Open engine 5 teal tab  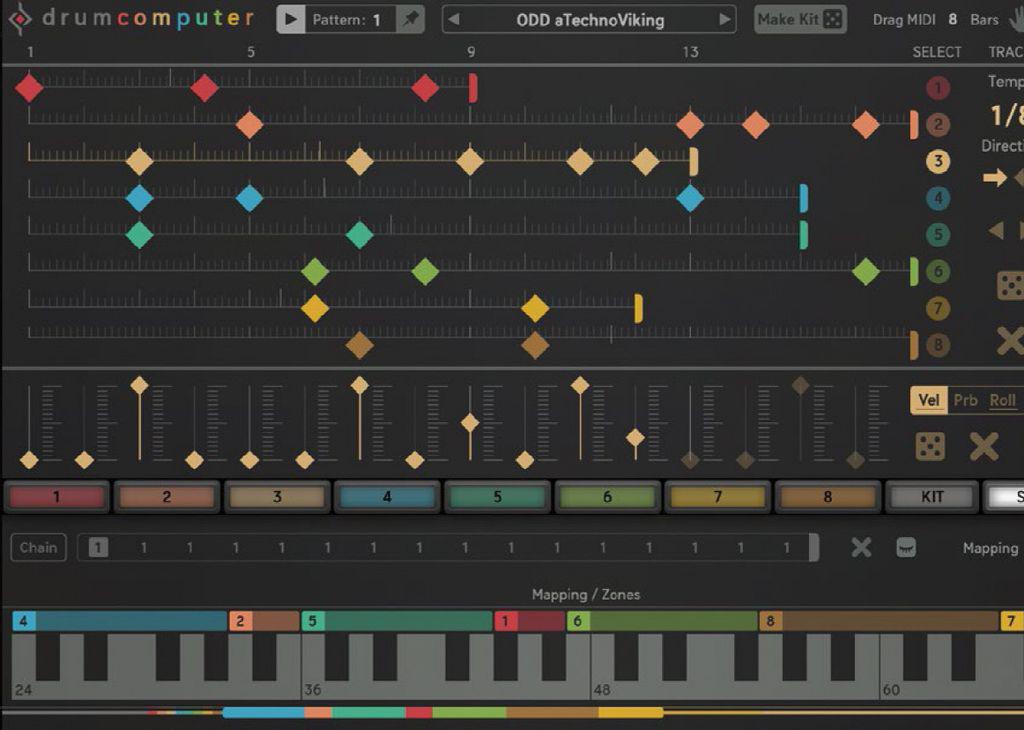coord(497,497)
